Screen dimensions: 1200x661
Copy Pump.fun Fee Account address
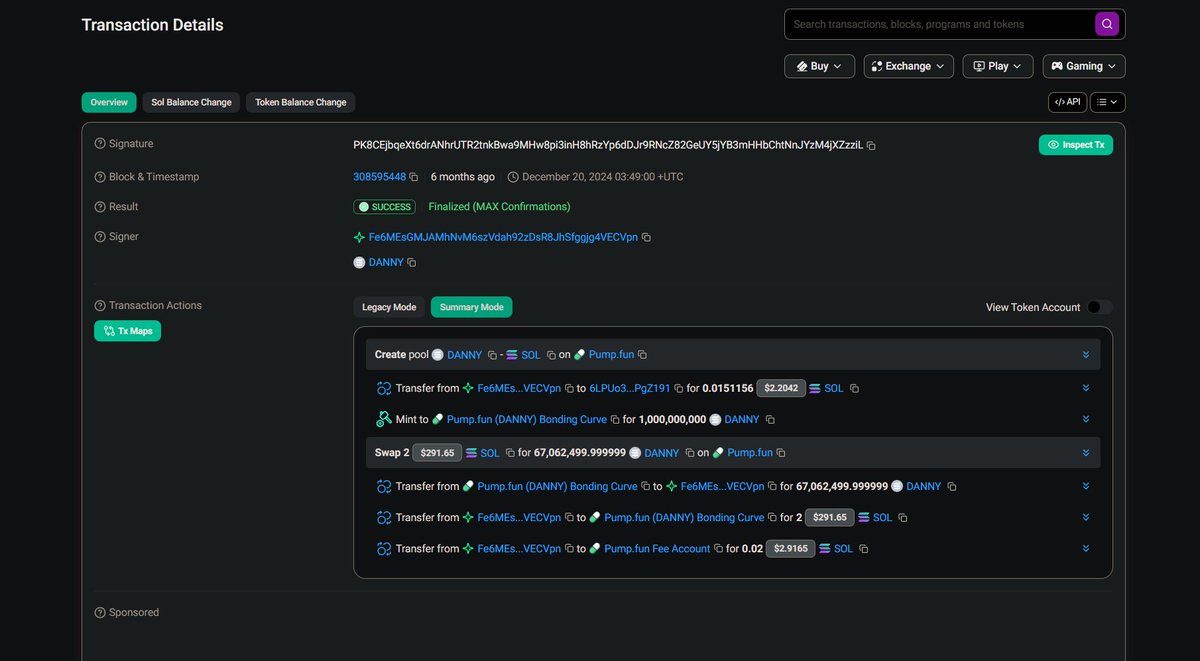point(718,549)
